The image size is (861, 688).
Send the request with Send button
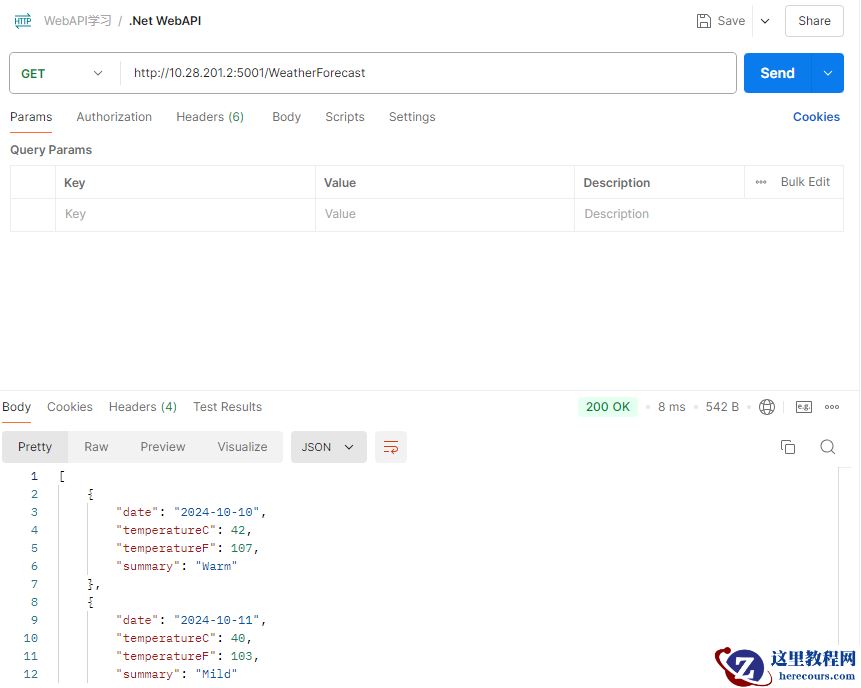click(x=777, y=73)
